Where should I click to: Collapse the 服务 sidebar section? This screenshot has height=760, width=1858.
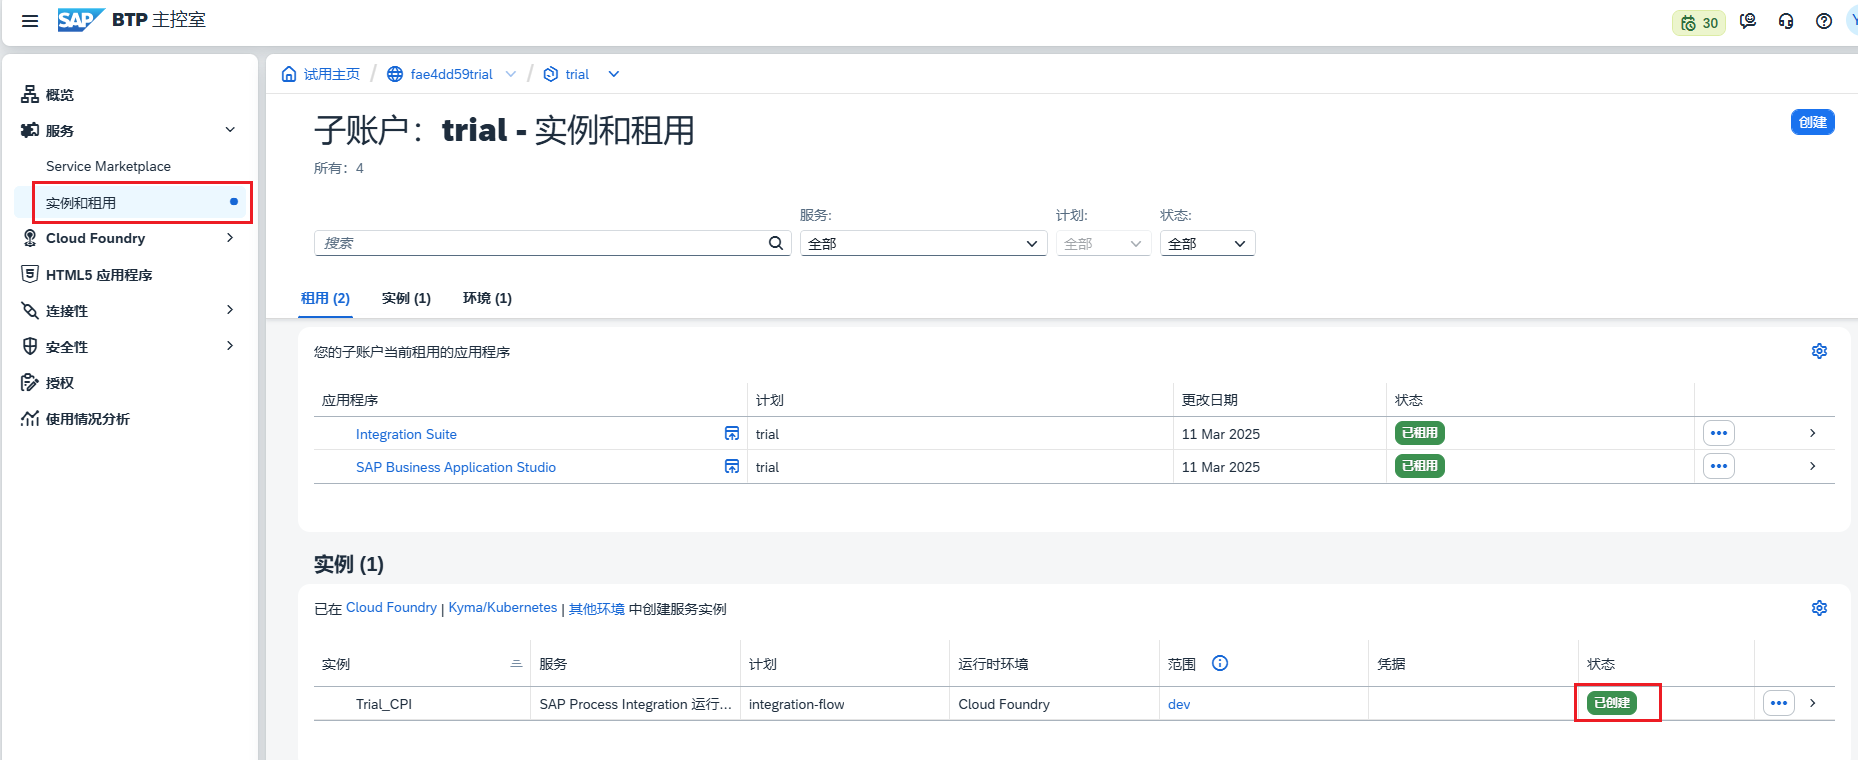click(230, 130)
